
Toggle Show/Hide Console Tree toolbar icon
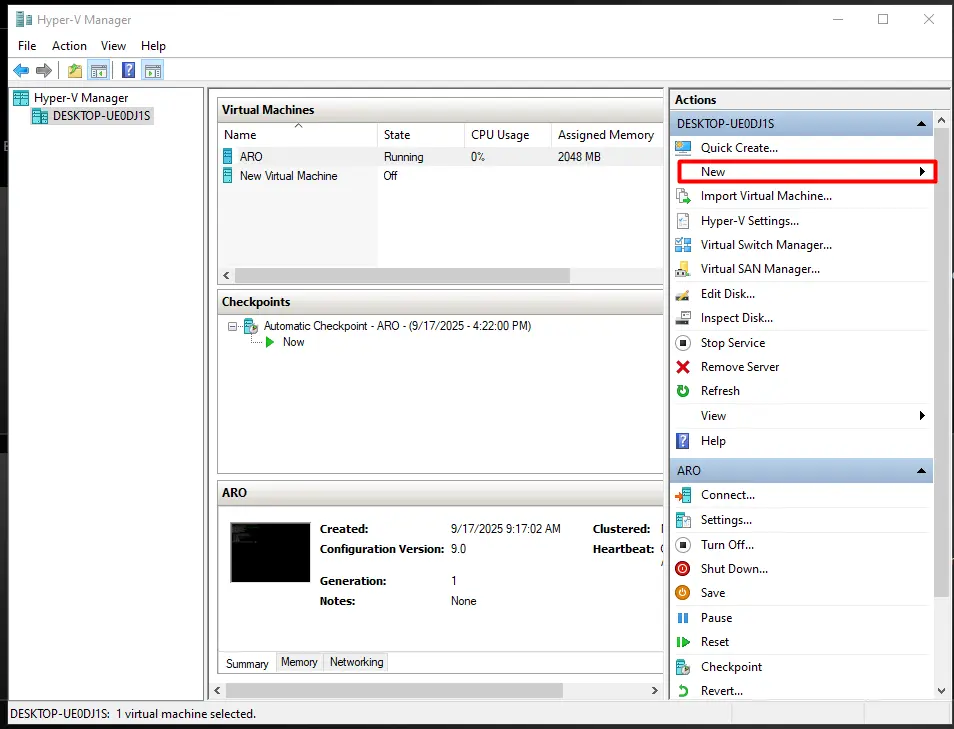pyautogui.click(x=99, y=71)
